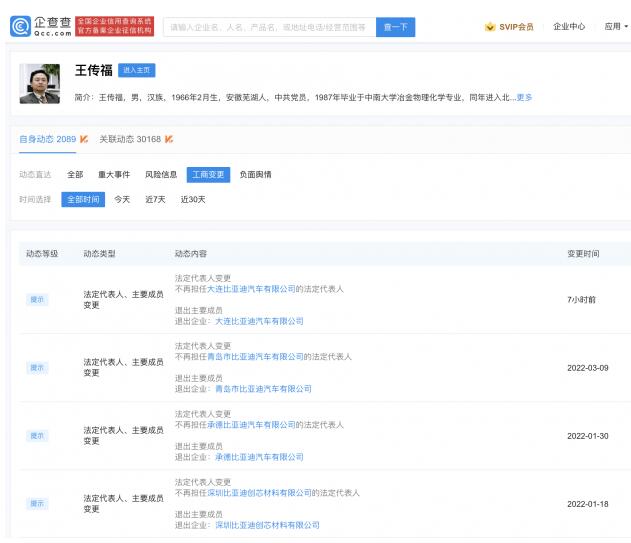Image resolution: width=631 pixels, height=543 pixels.
Task: Click 提示 tag in the 2022-01-18 row
Action: tap(37, 504)
